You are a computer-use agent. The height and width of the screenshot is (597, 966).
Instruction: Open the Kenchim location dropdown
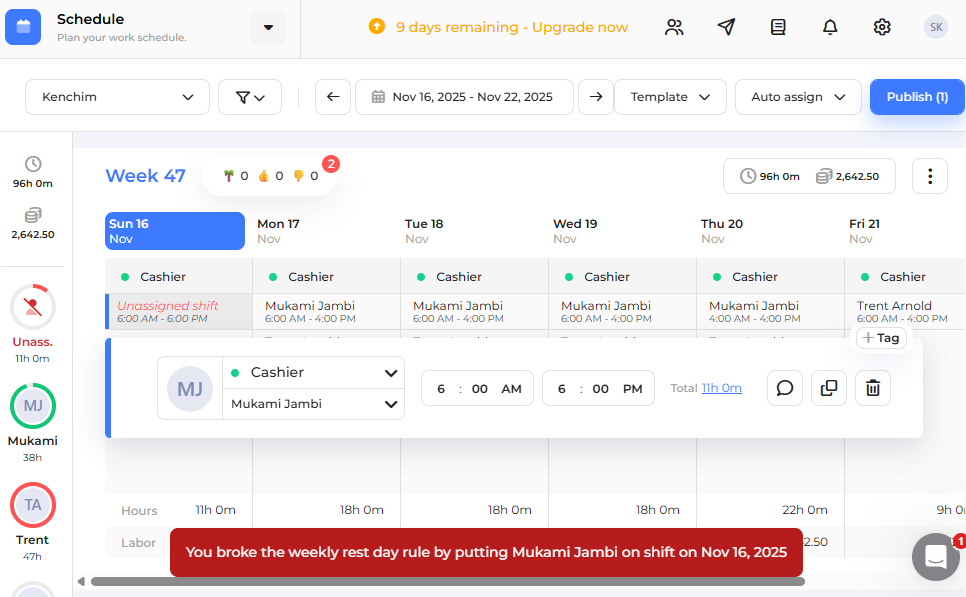click(117, 97)
